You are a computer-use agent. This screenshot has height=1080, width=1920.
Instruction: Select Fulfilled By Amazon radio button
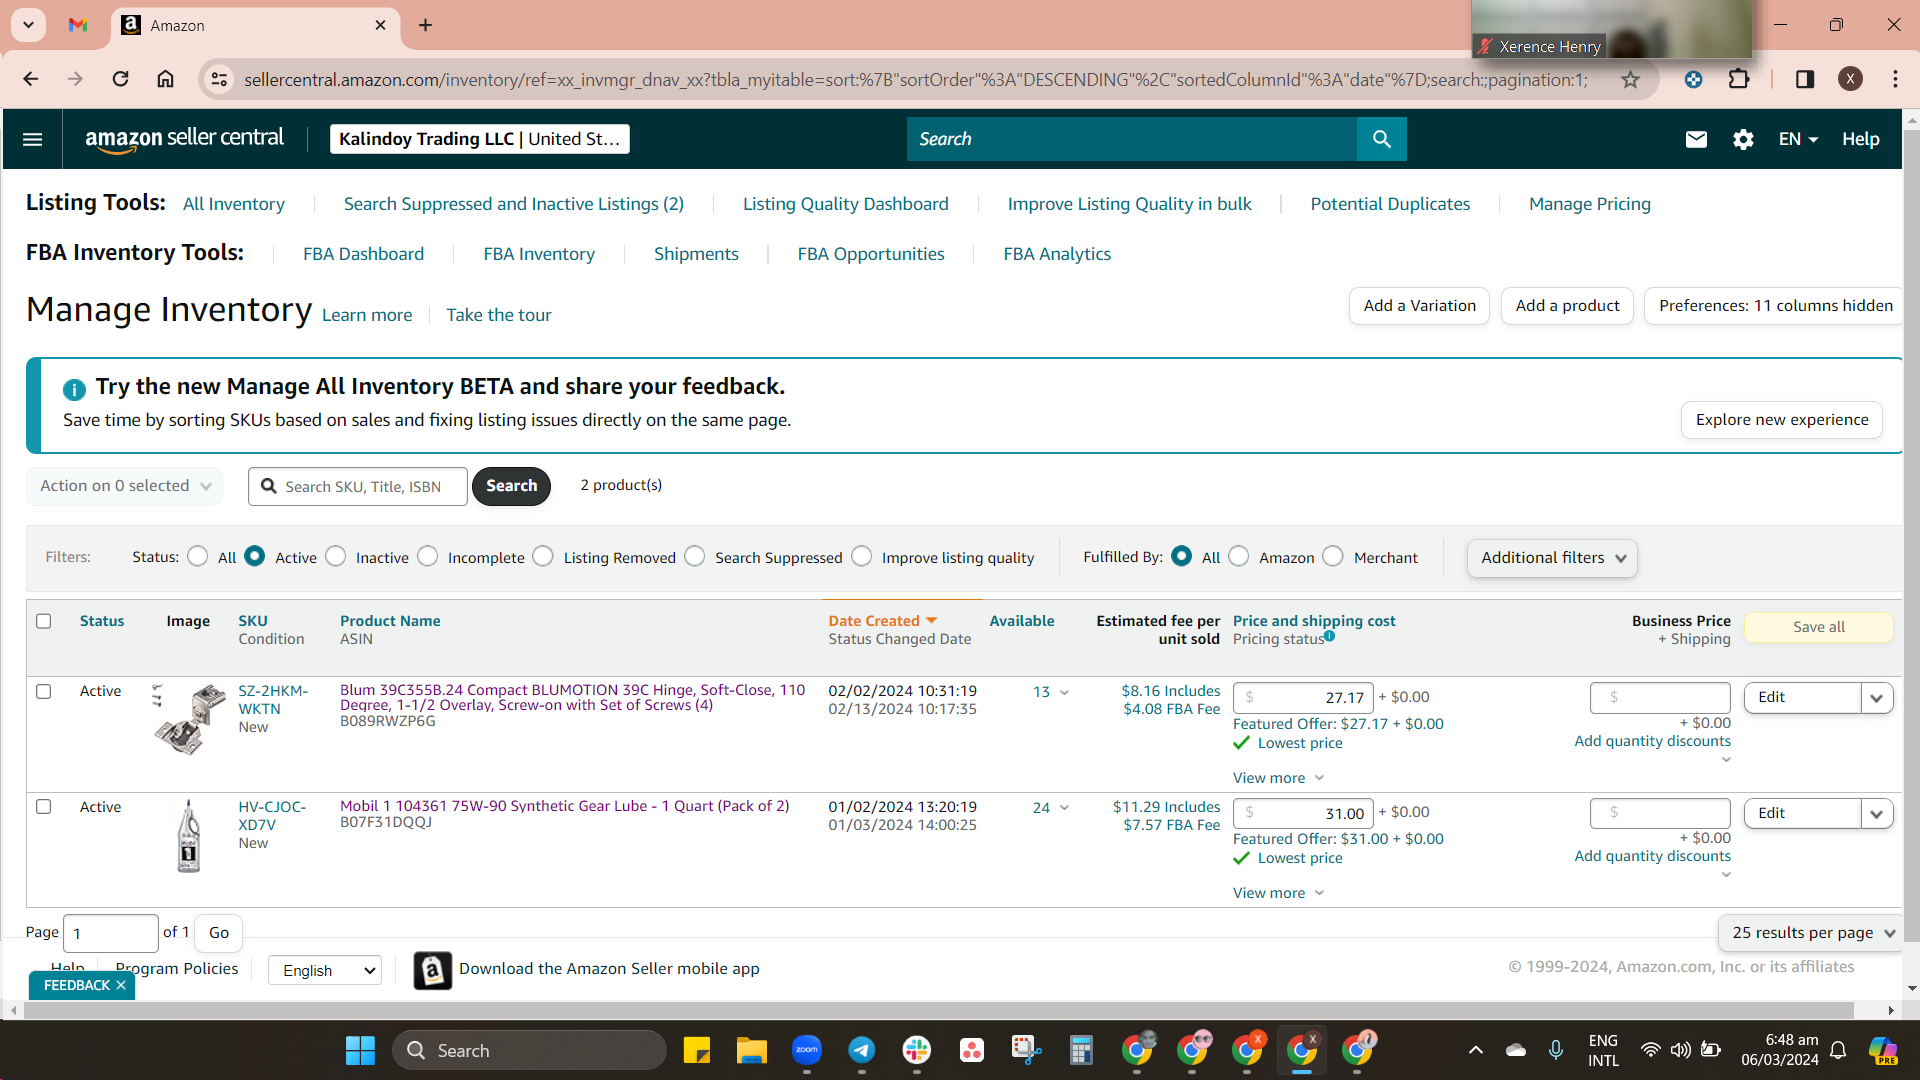(1239, 556)
